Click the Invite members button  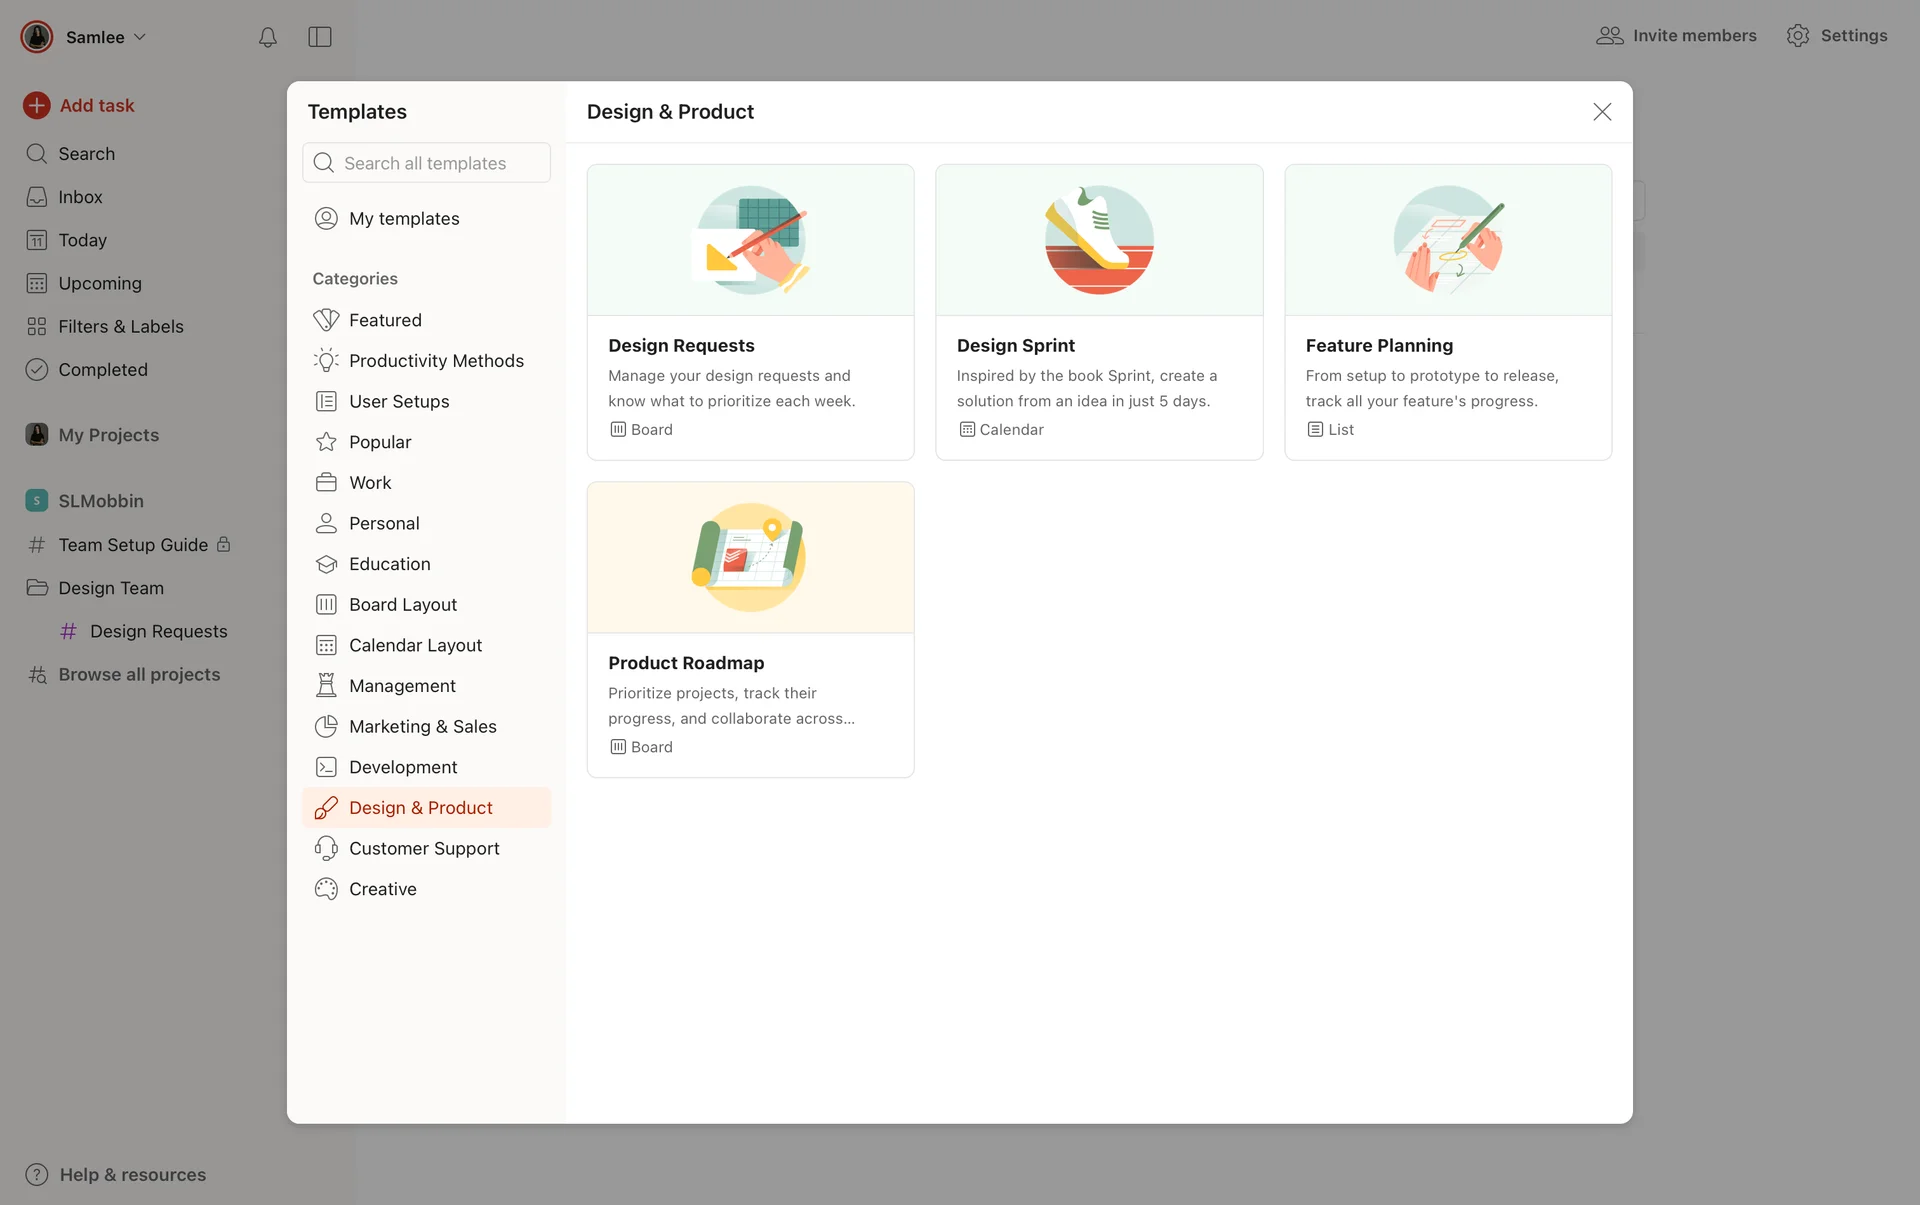click(x=1676, y=36)
